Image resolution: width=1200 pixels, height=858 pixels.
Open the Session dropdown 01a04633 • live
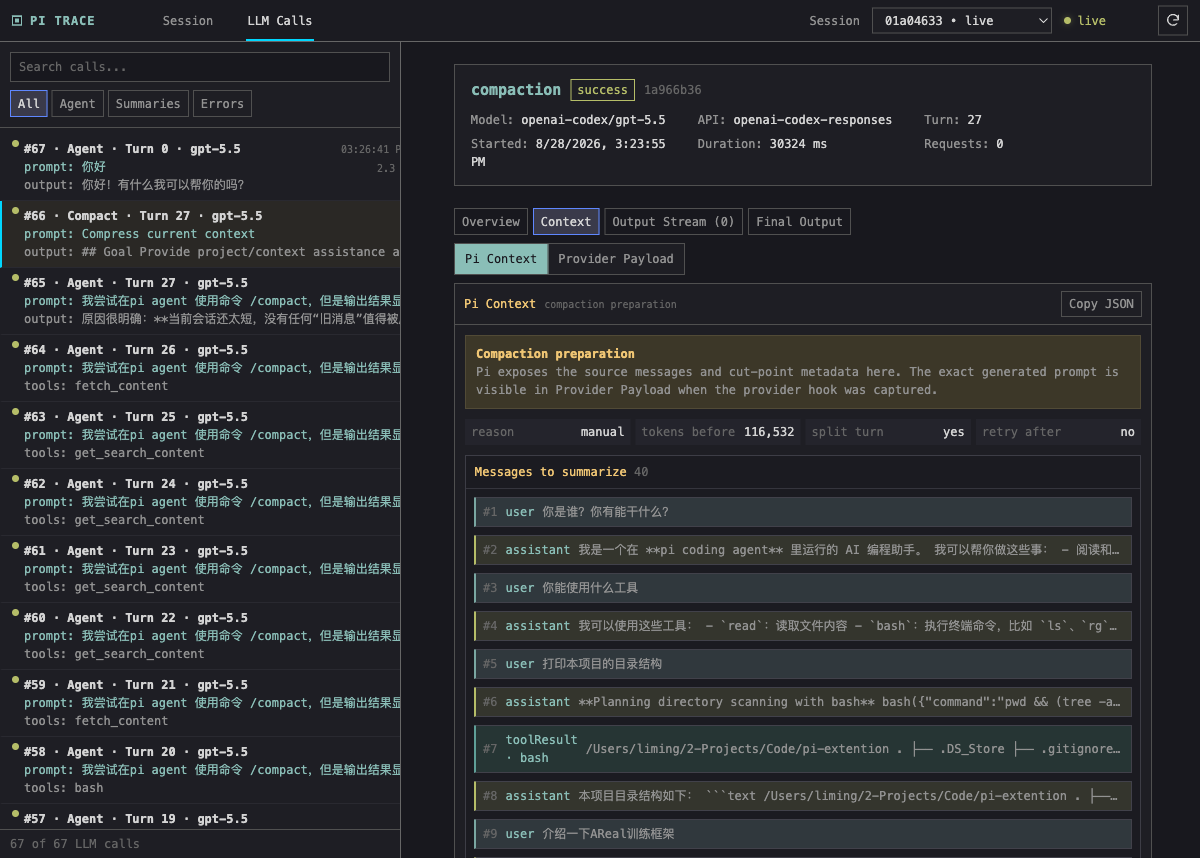click(961, 20)
